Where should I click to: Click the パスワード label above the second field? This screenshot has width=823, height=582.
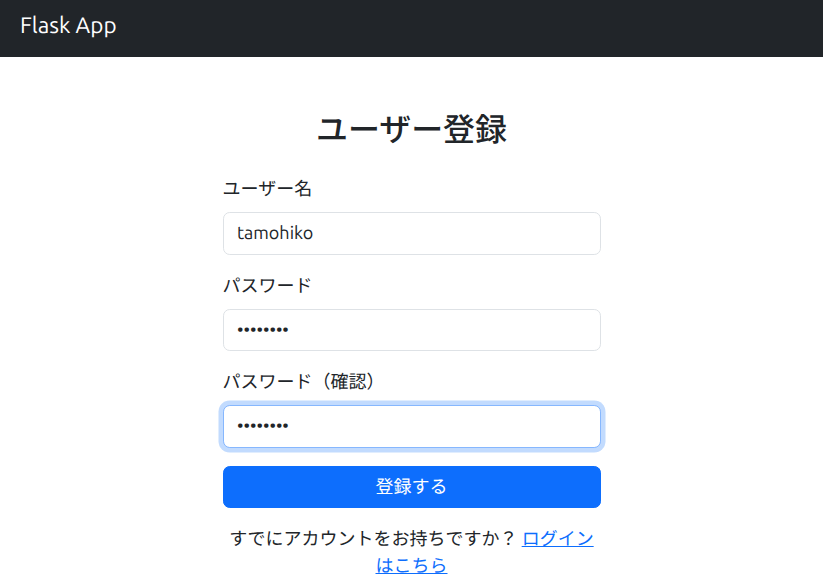(267, 285)
